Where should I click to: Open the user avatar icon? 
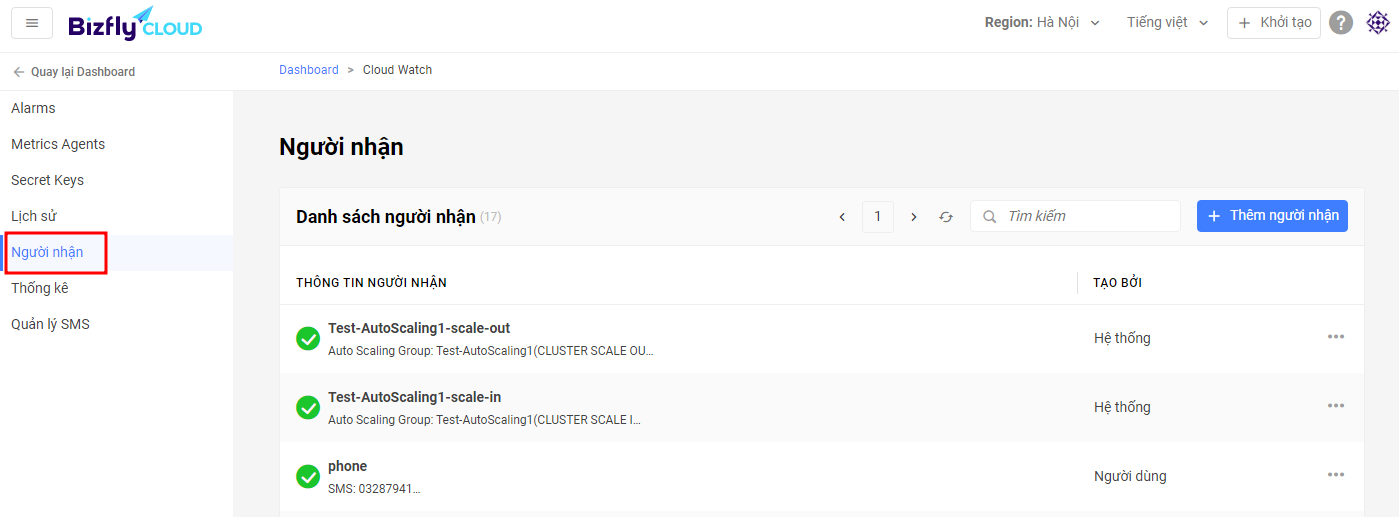click(x=1379, y=23)
